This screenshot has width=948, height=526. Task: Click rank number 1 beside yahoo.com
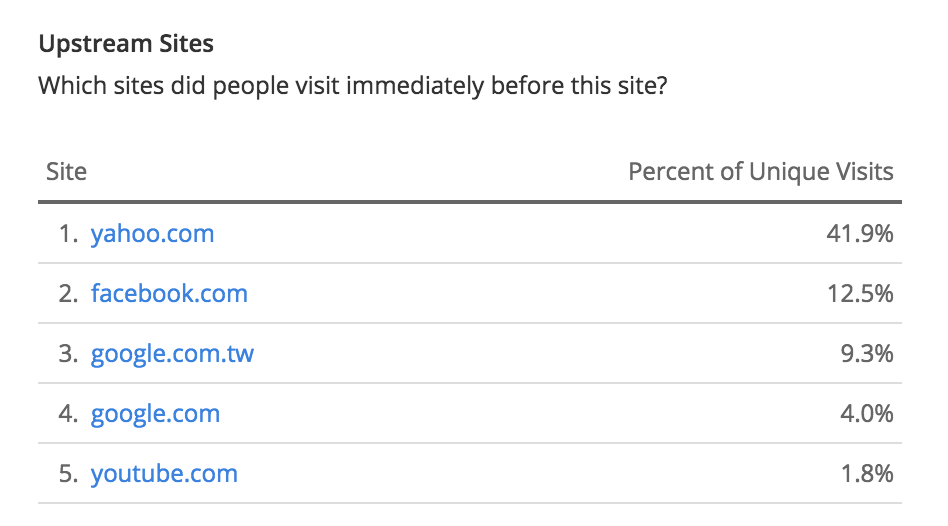tap(67, 234)
